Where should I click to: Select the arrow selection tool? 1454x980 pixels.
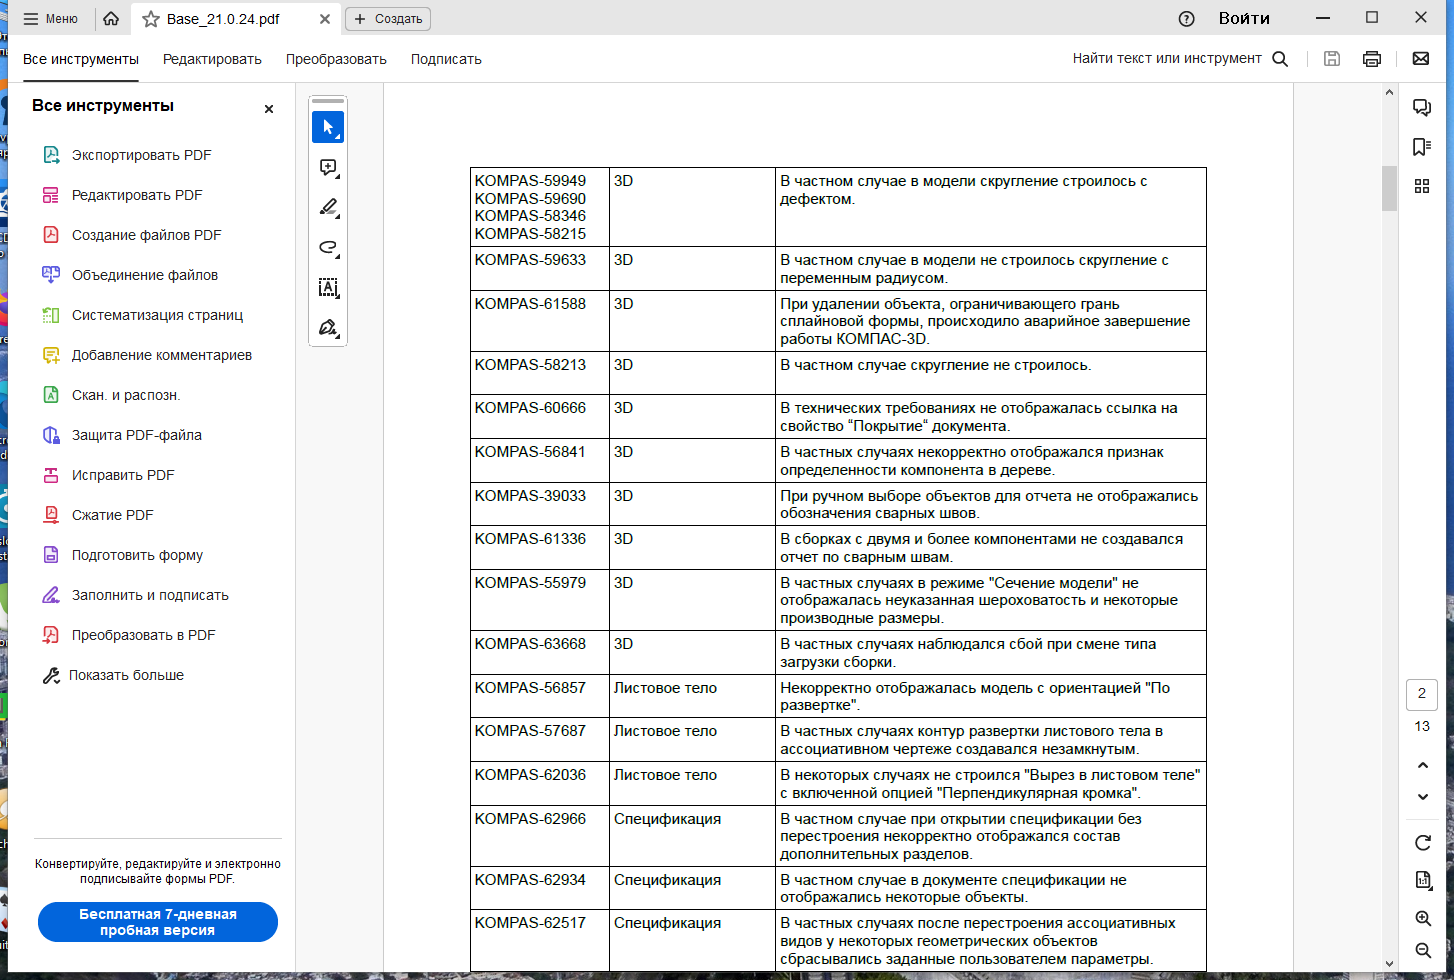tap(328, 127)
